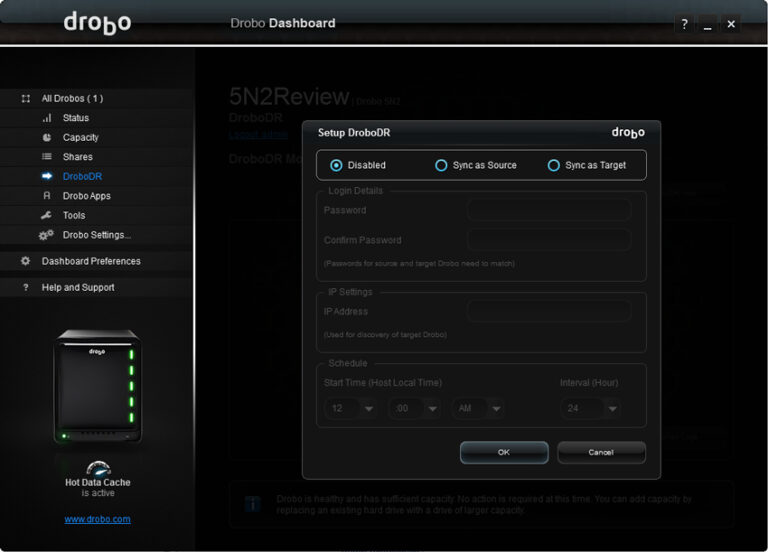Click the IP Settings group label
Screen dimensions: 768x552
pos(350,292)
